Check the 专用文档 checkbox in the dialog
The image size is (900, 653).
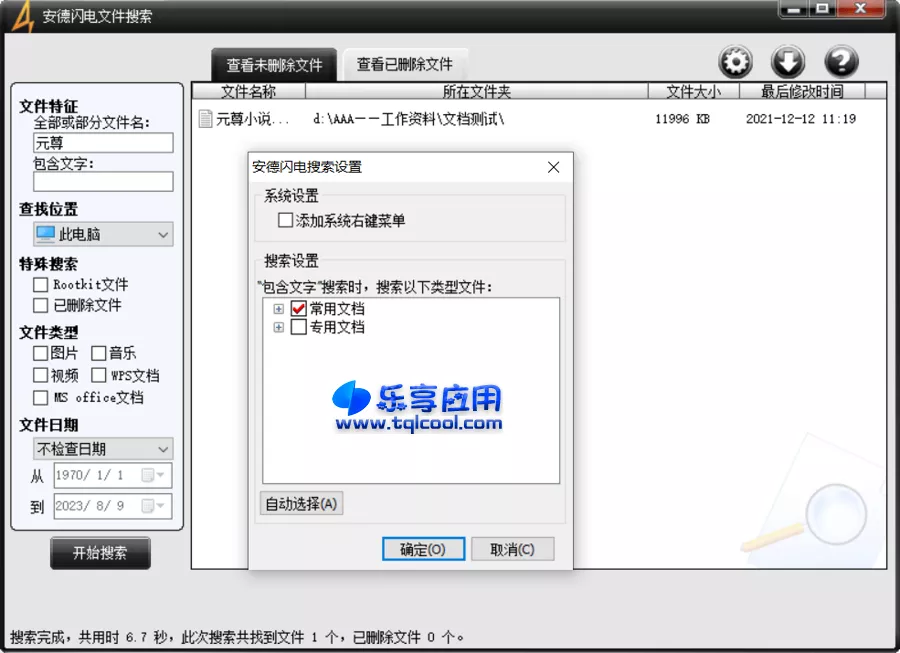[298, 327]
